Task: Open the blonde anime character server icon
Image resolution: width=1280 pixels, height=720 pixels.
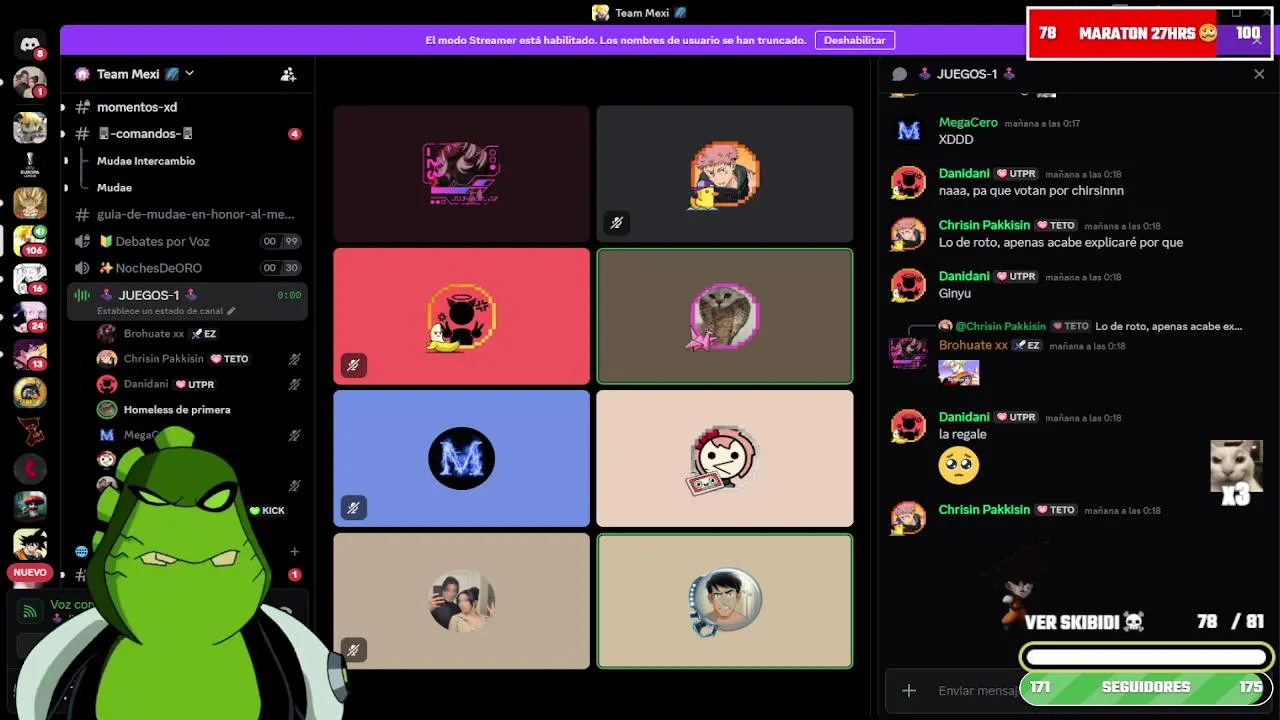Action: click(x=30, y=127)
